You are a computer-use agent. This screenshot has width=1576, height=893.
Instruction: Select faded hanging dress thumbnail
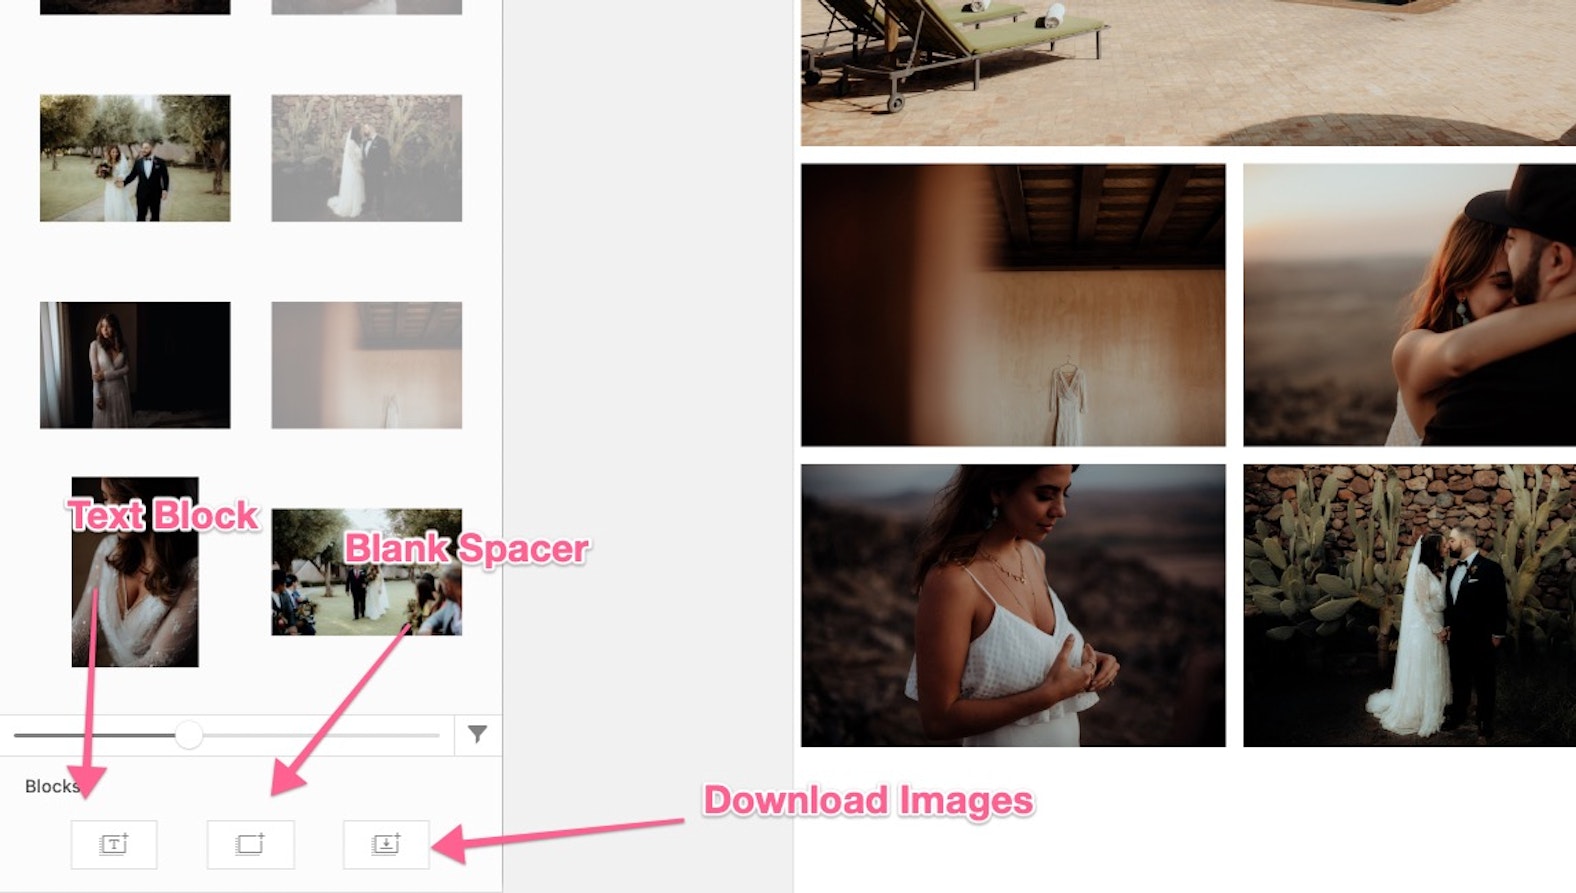pos(367,365)
